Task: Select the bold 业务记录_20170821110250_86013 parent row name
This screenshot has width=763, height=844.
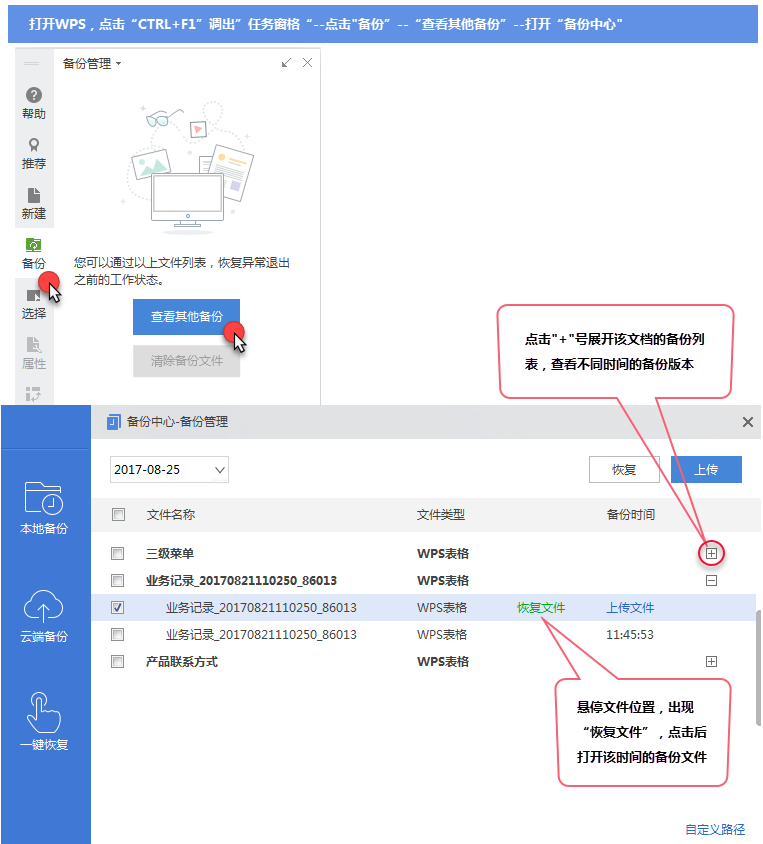Action: click(241, 580)
